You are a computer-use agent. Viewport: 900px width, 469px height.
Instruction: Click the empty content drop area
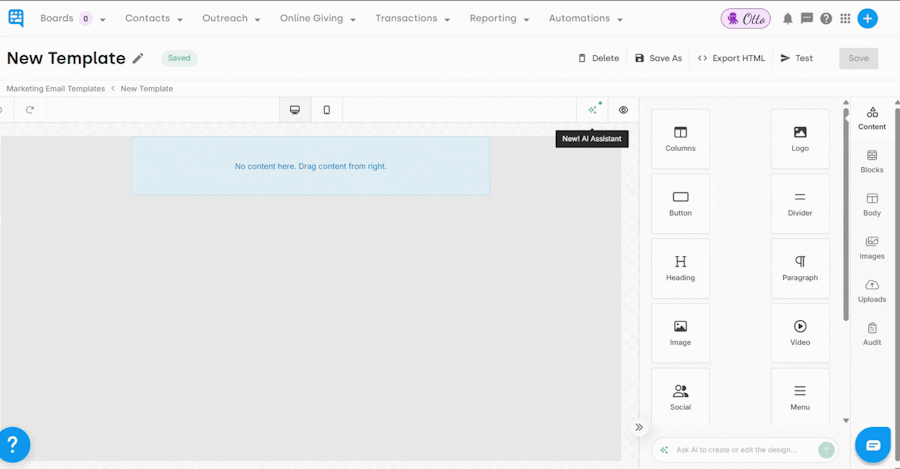click(x=311, y=166)
